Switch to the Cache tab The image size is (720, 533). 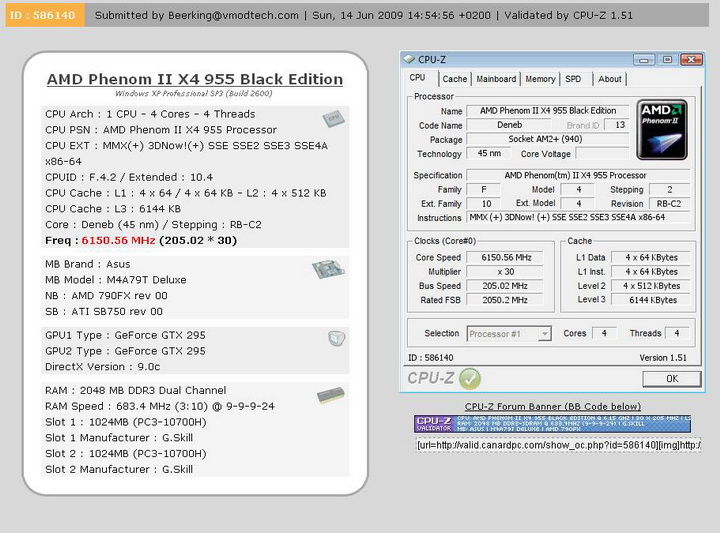pos(455,79)
